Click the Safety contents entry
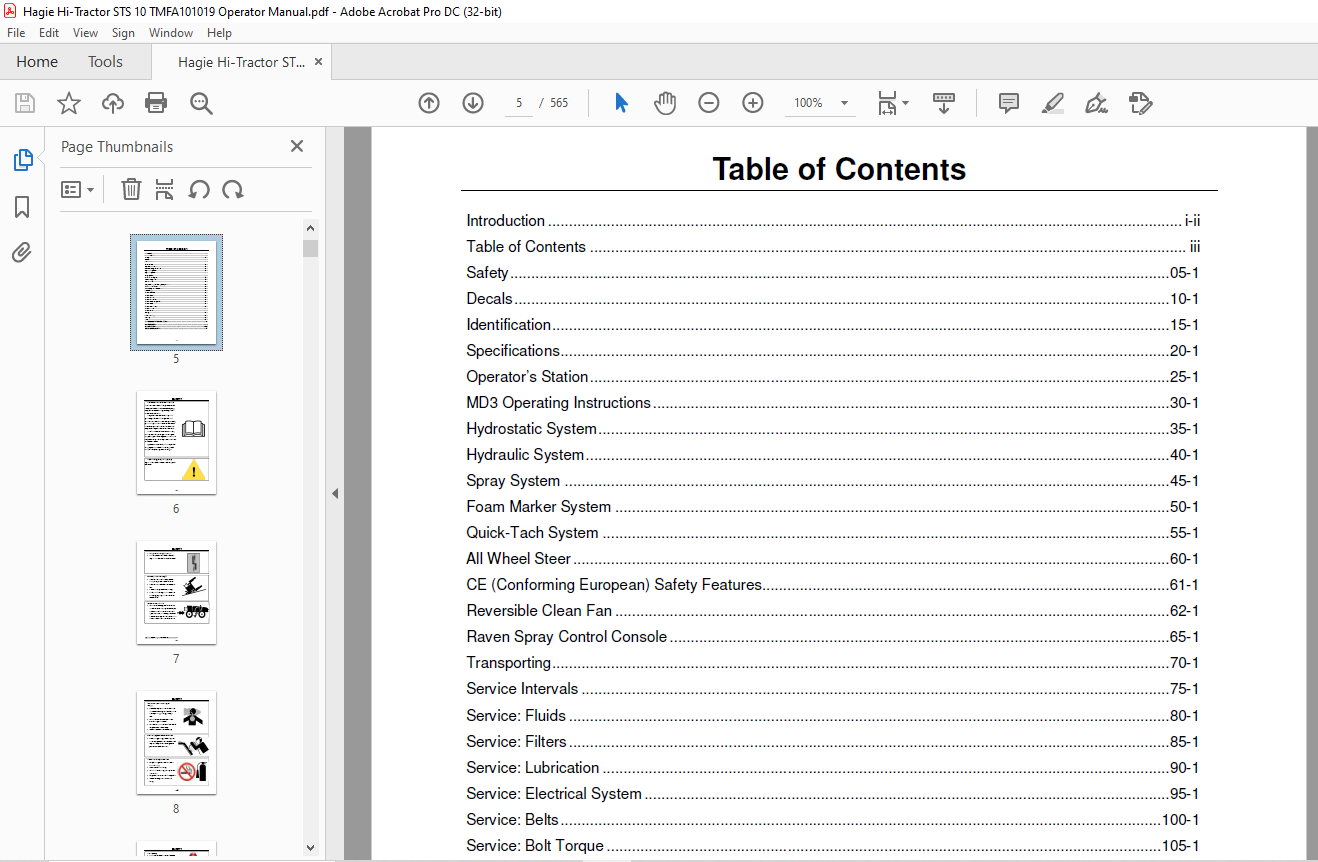The height and width of the screenshot is (862, 1318). (x=833, y=273)
